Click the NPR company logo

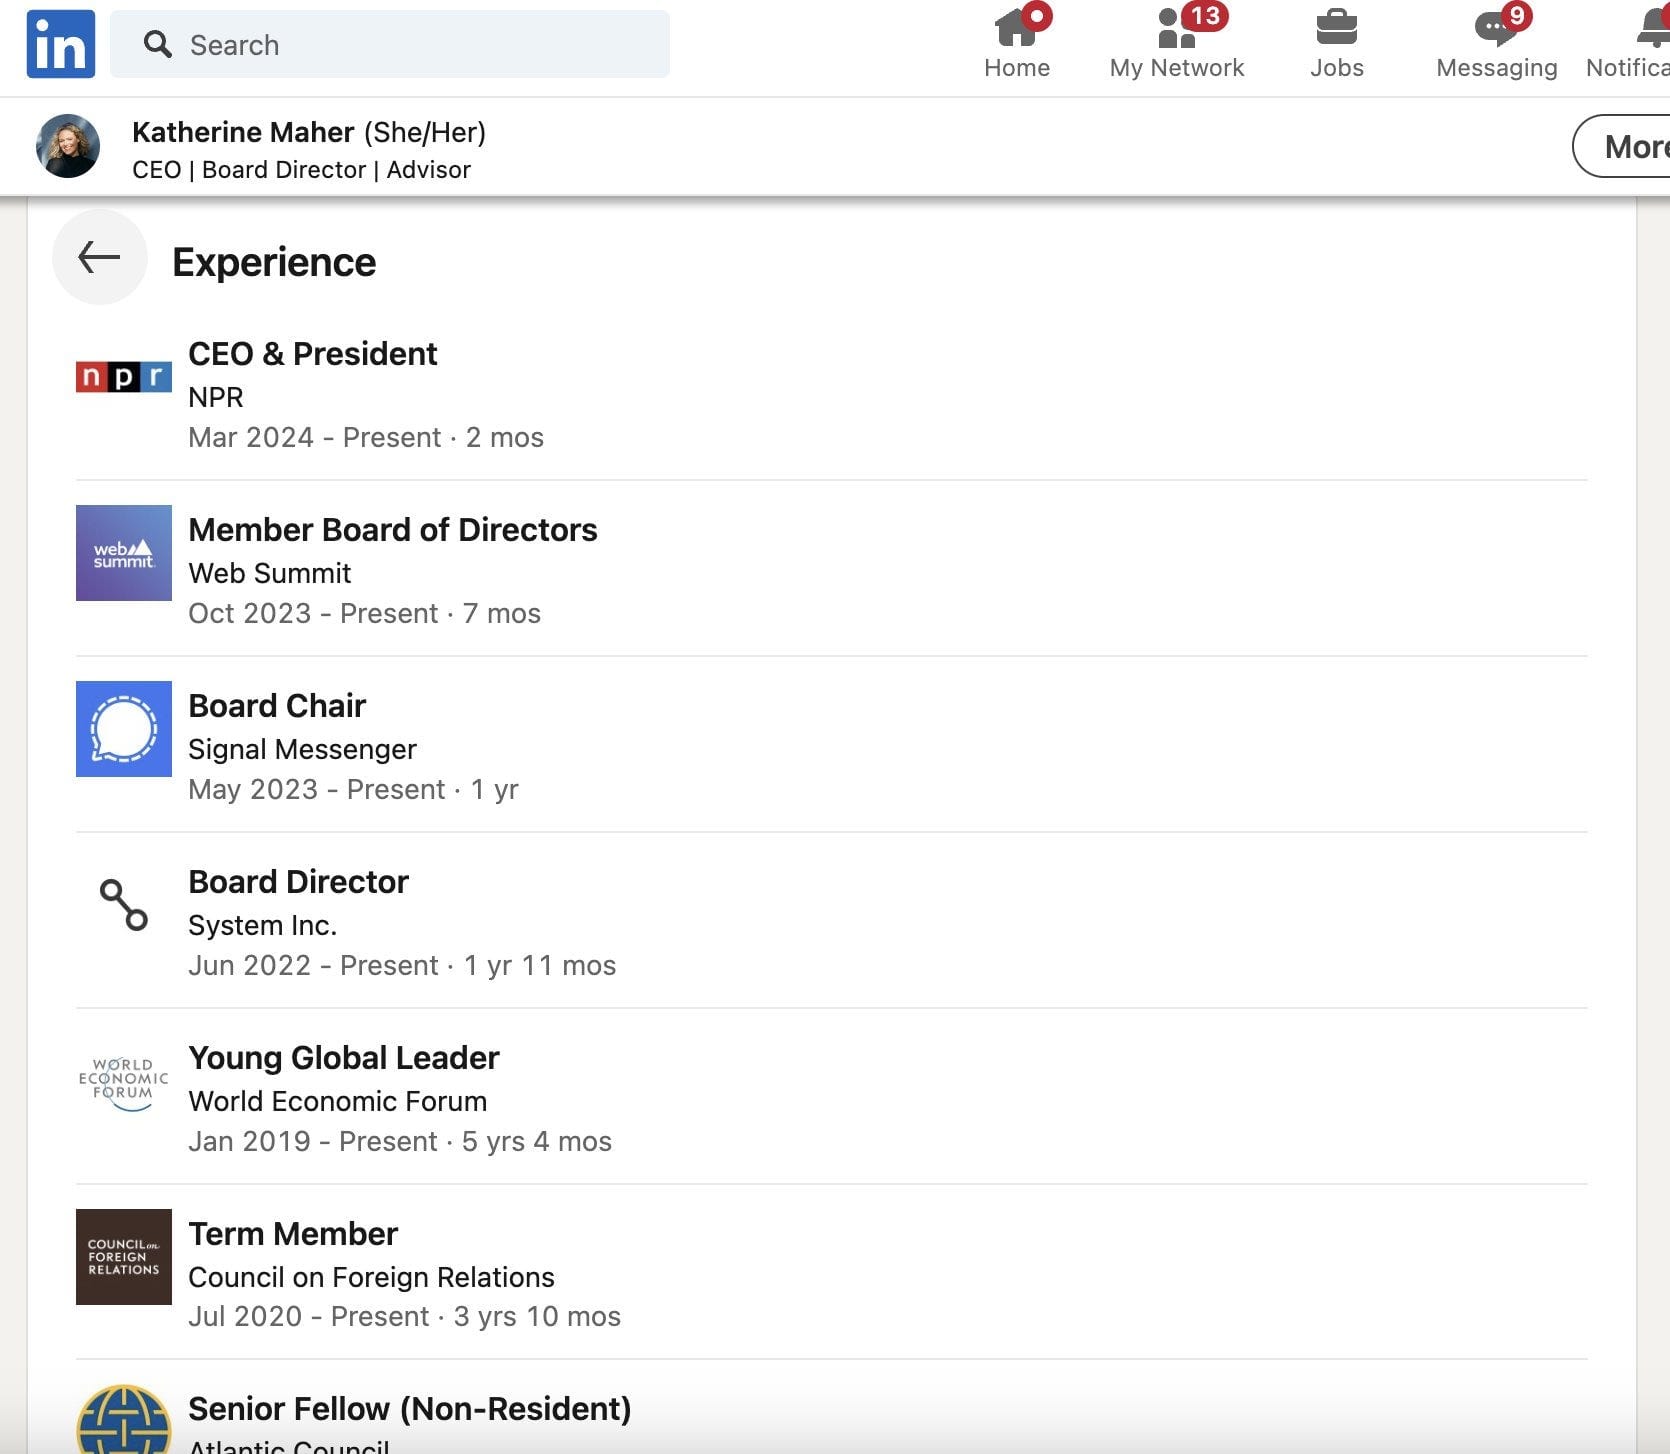click(124, 377)
